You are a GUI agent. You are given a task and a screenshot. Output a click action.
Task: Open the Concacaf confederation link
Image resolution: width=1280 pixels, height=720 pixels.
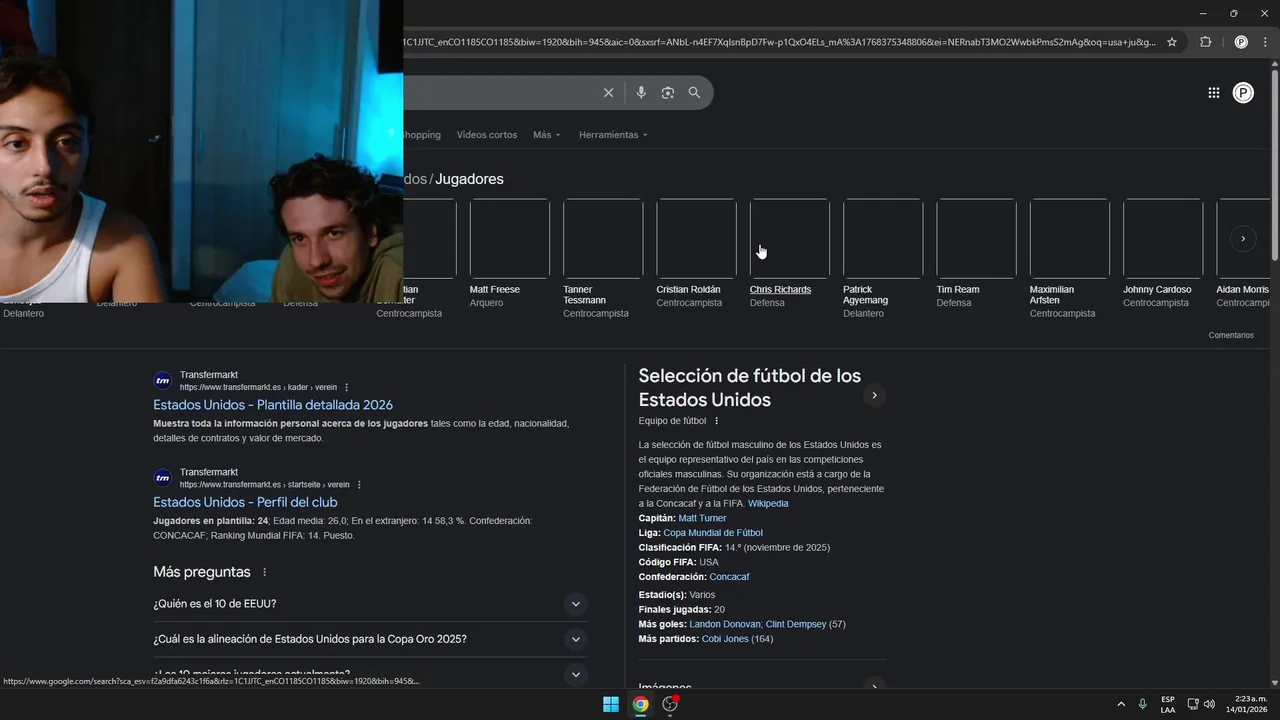(729, 577)
